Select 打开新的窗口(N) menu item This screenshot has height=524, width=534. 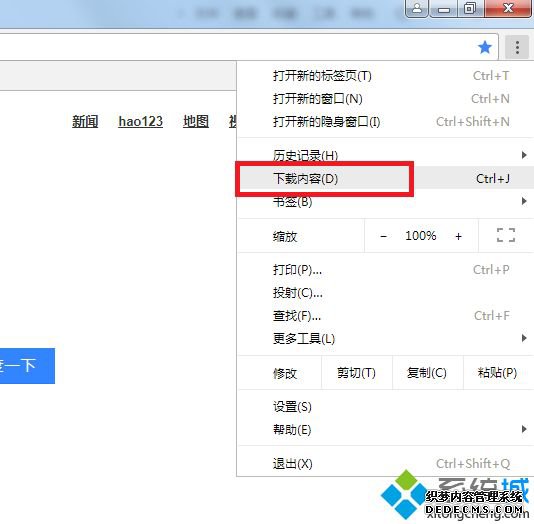pos(385,99)
